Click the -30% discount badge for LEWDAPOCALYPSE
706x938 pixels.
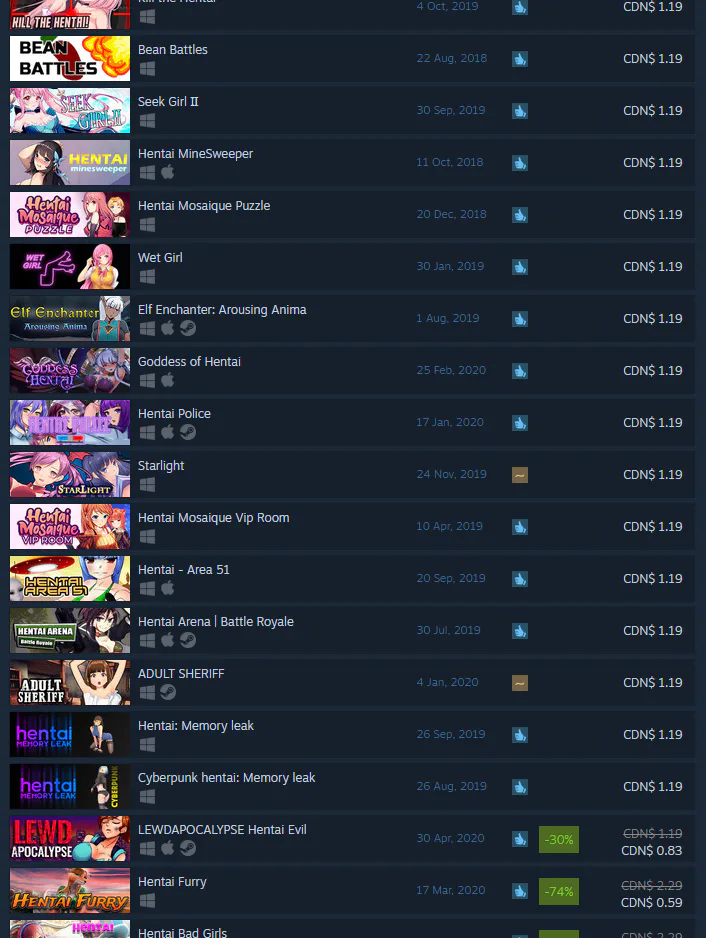(559, 839)
